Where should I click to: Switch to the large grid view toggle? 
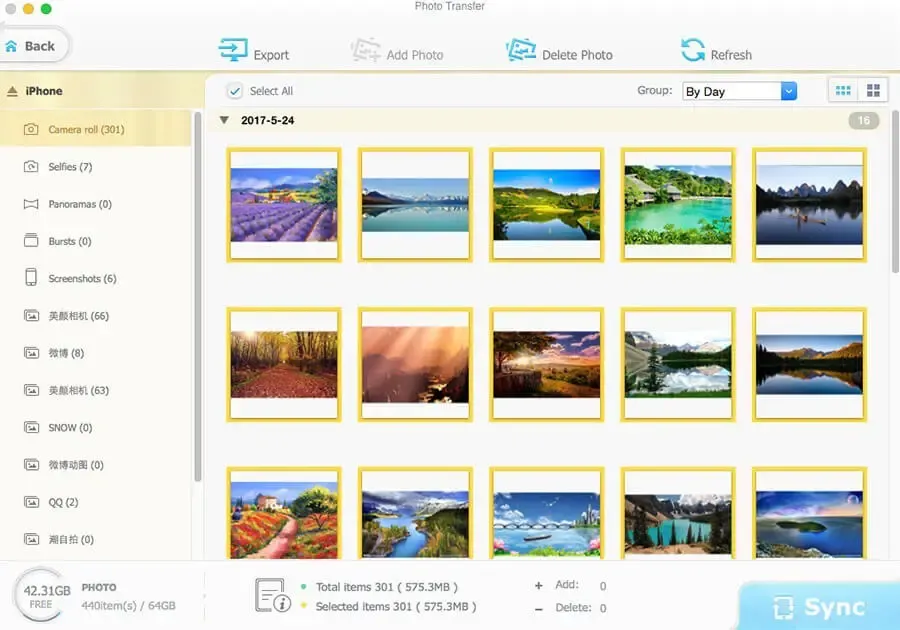873,89
